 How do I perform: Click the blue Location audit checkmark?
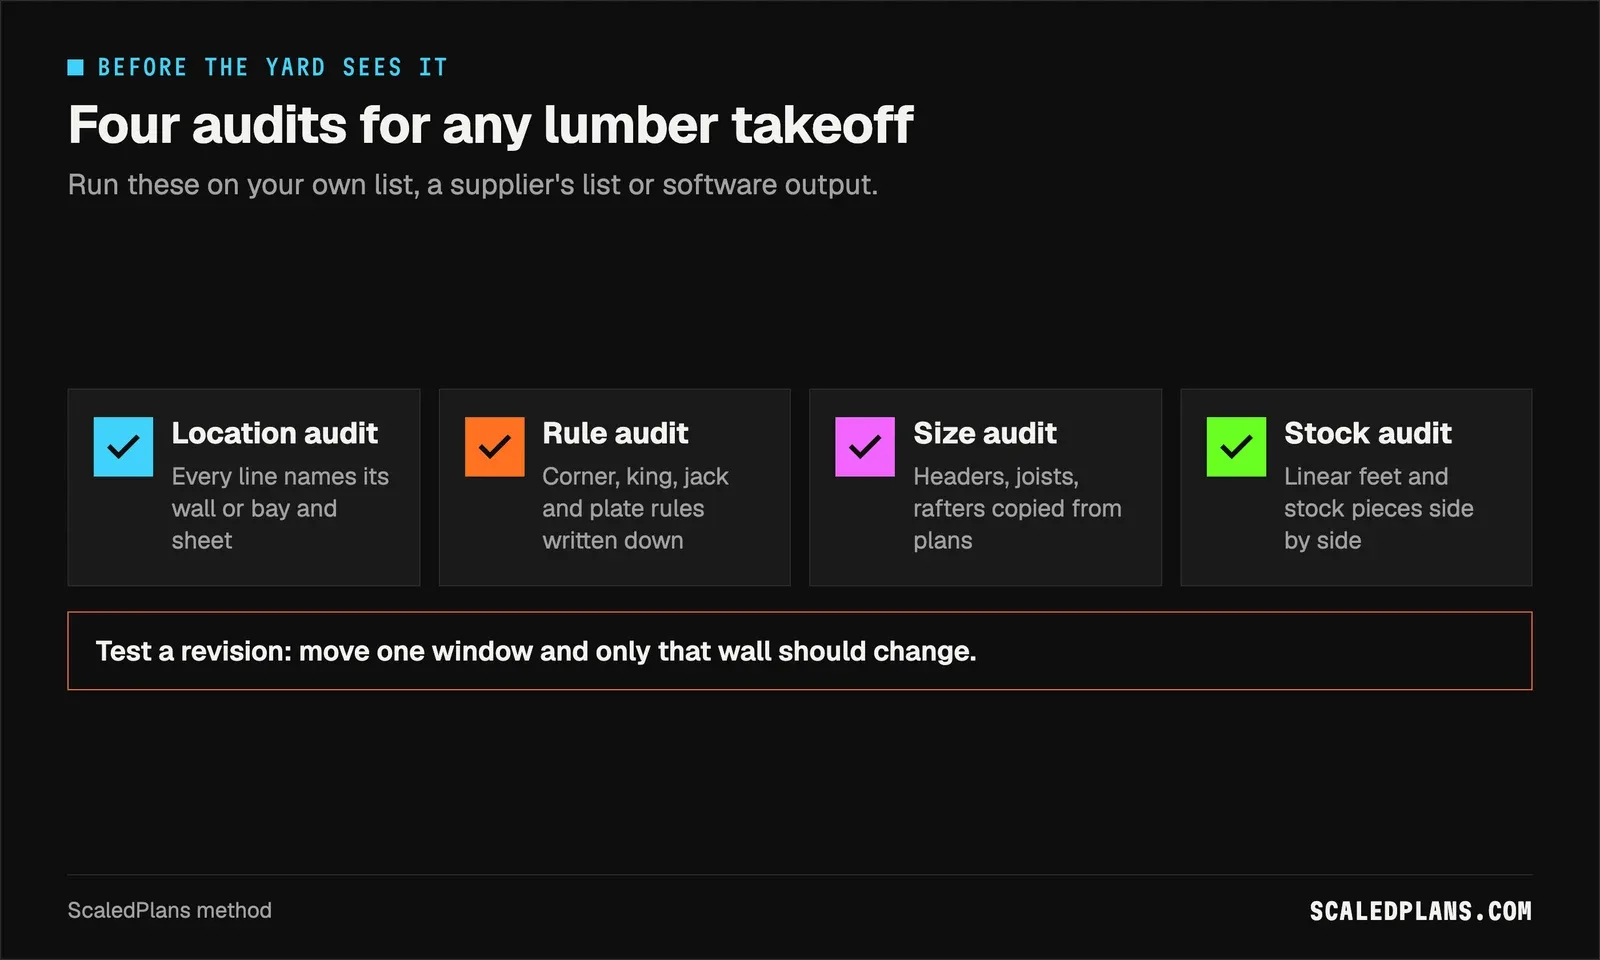(123, 447)
